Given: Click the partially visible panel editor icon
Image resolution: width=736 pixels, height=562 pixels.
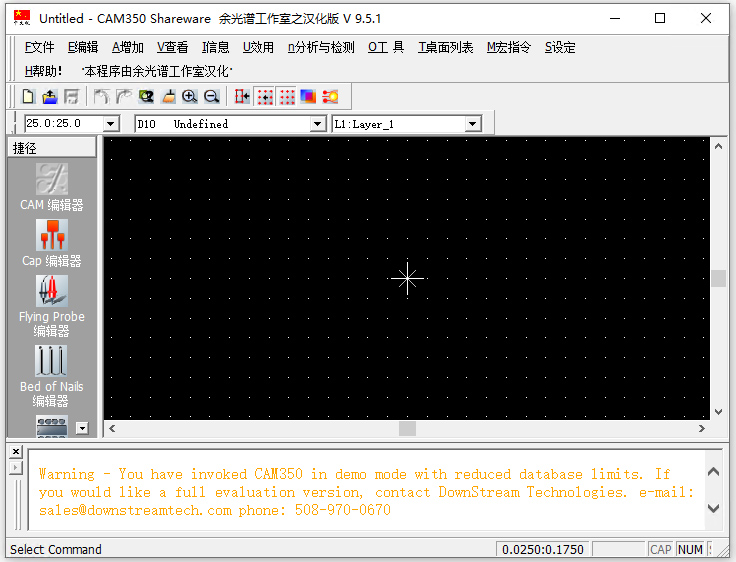Looking at the screenshot, I should pos(52,426).
